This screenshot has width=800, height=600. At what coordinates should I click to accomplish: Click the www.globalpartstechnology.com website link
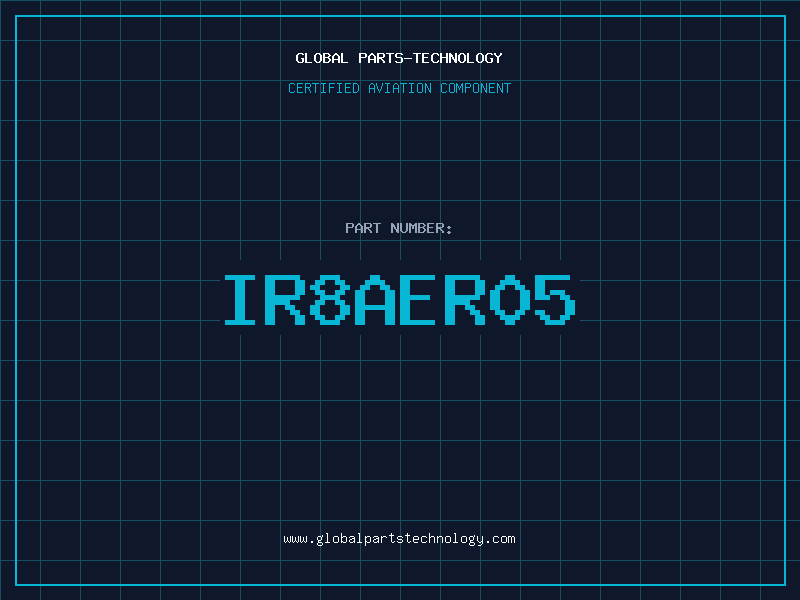(x=399, y=539)
